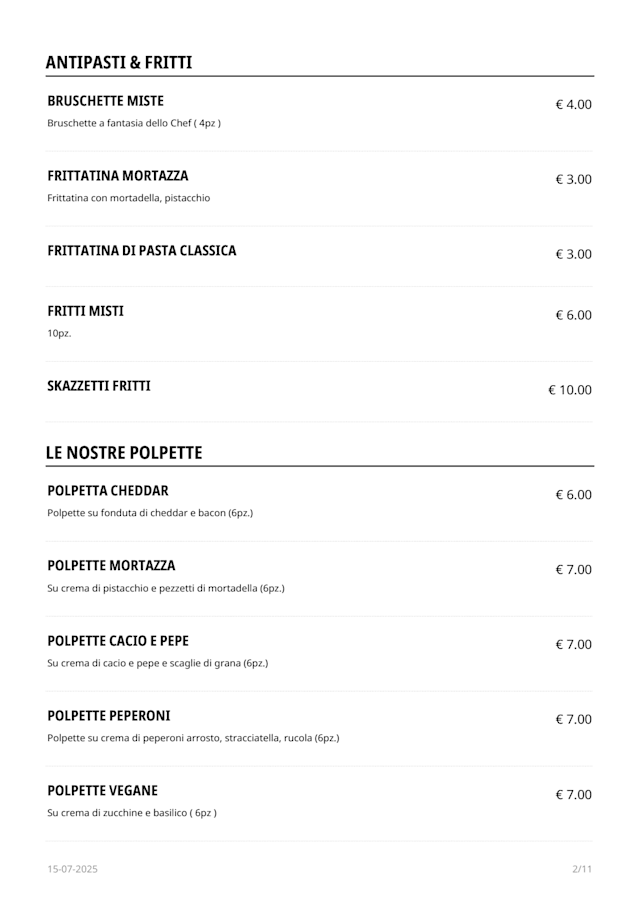The width and height of the screenshot is (640, 905).
Task: Click the POLPETTE VEGANE item name
Action: coord(102,791)
